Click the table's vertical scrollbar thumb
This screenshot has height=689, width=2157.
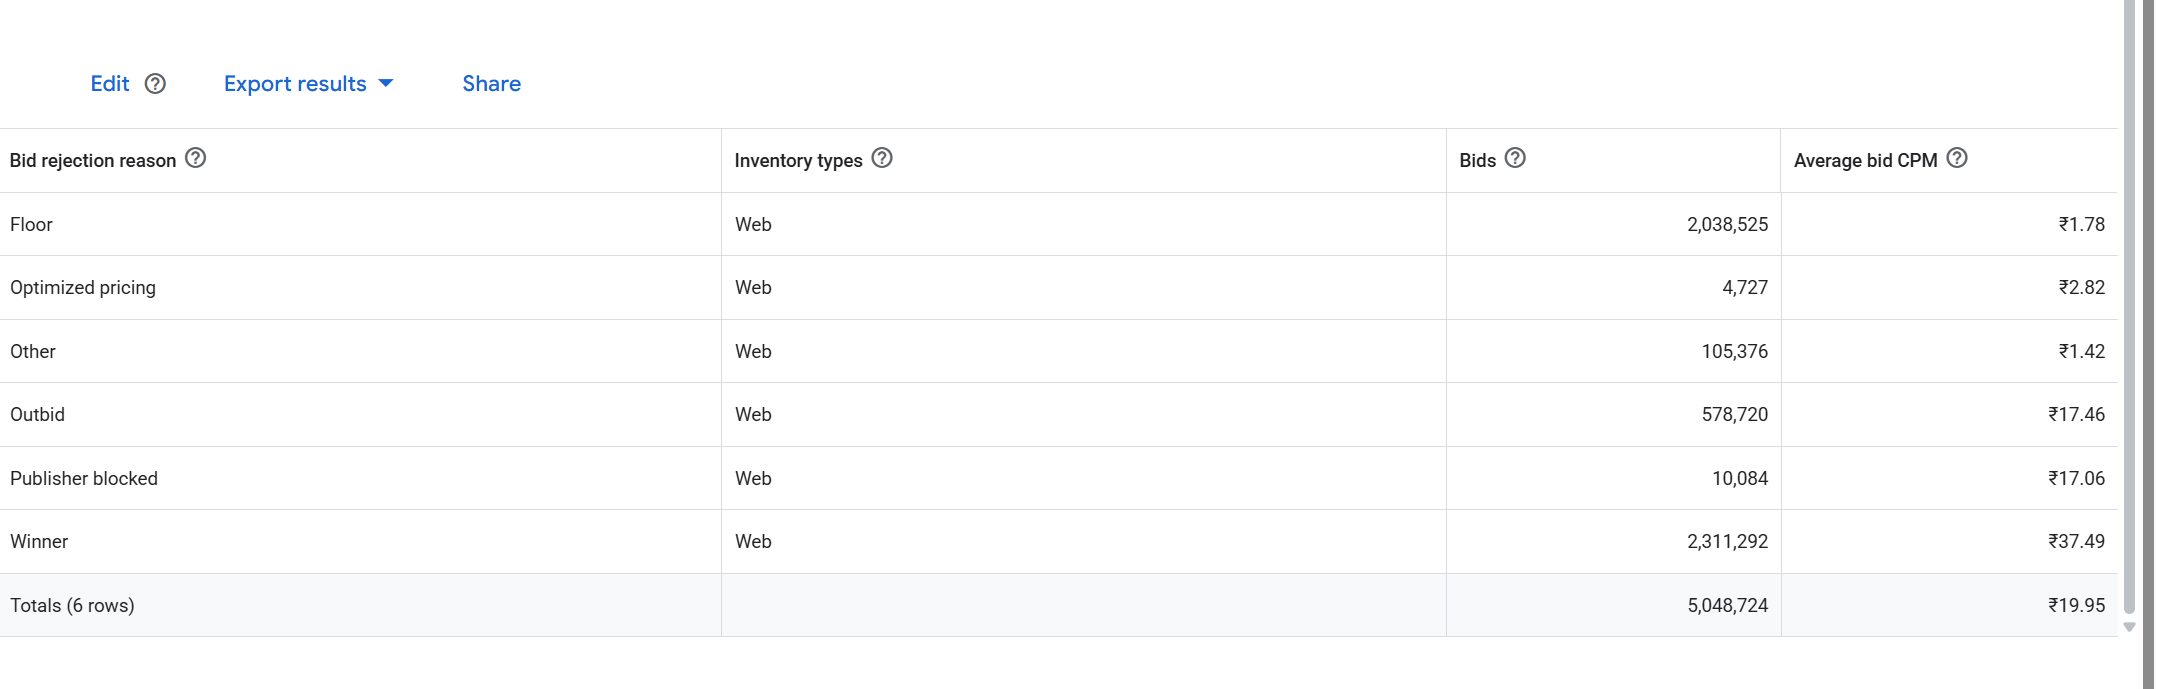tap(2129, 306)
